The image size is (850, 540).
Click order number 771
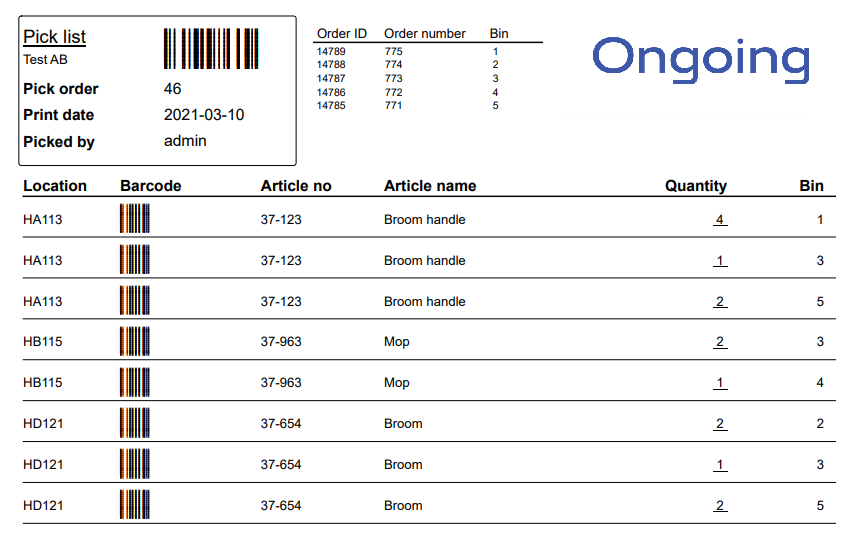394,106
